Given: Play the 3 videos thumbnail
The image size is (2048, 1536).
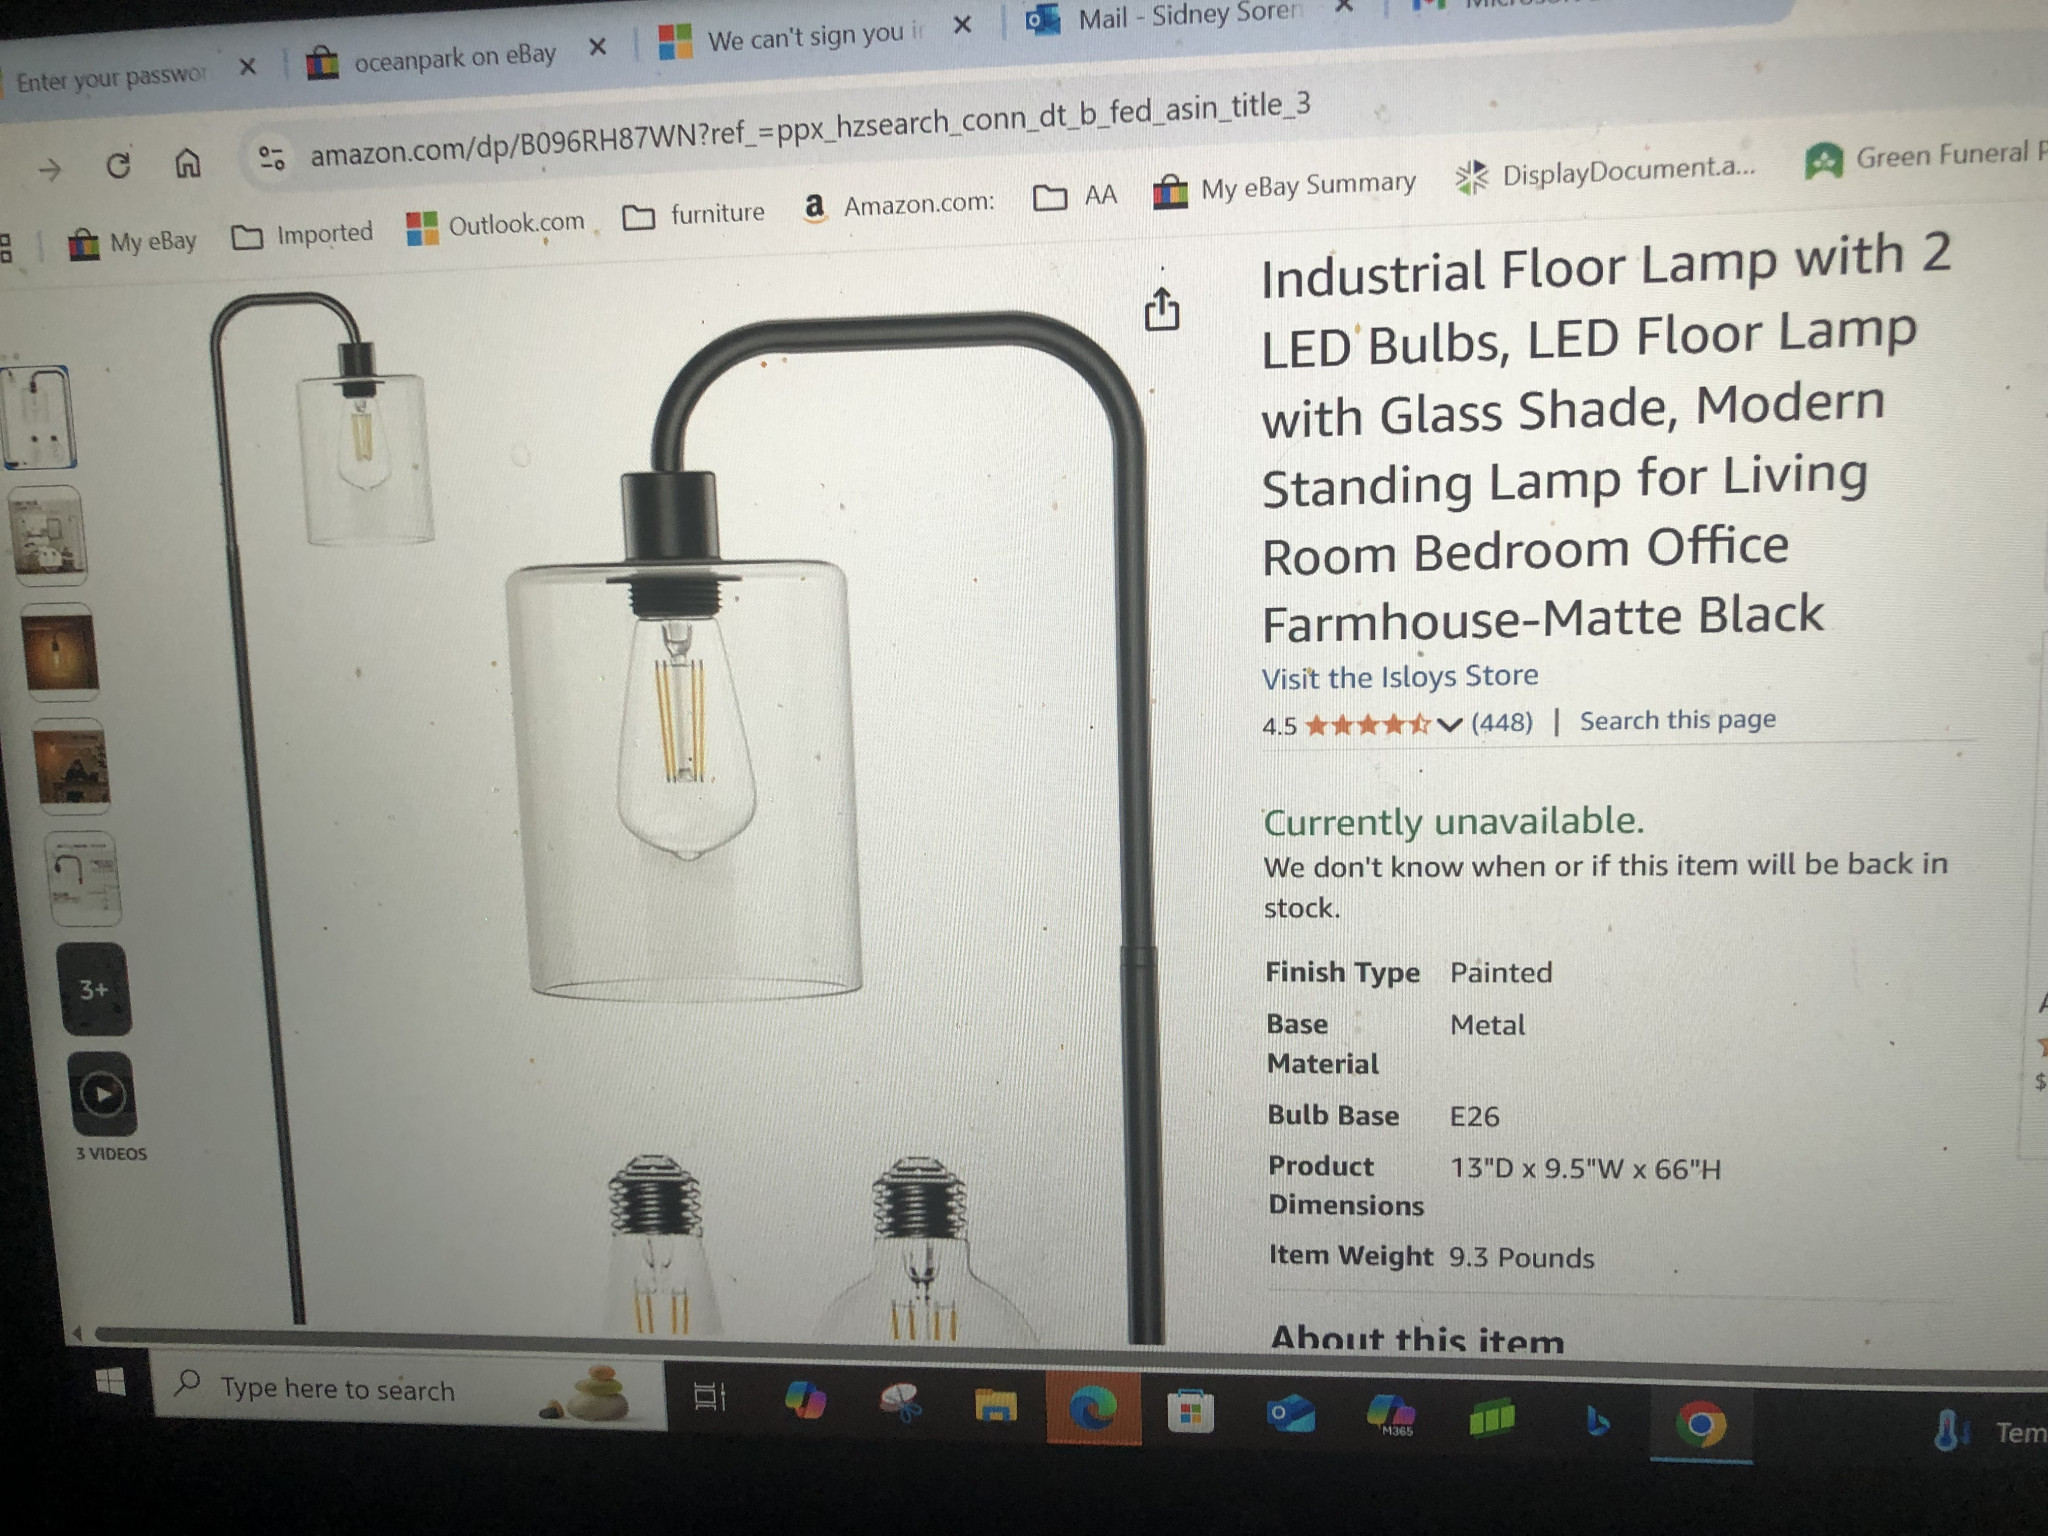Looking at the screenshot, I should pos(102,1094).
